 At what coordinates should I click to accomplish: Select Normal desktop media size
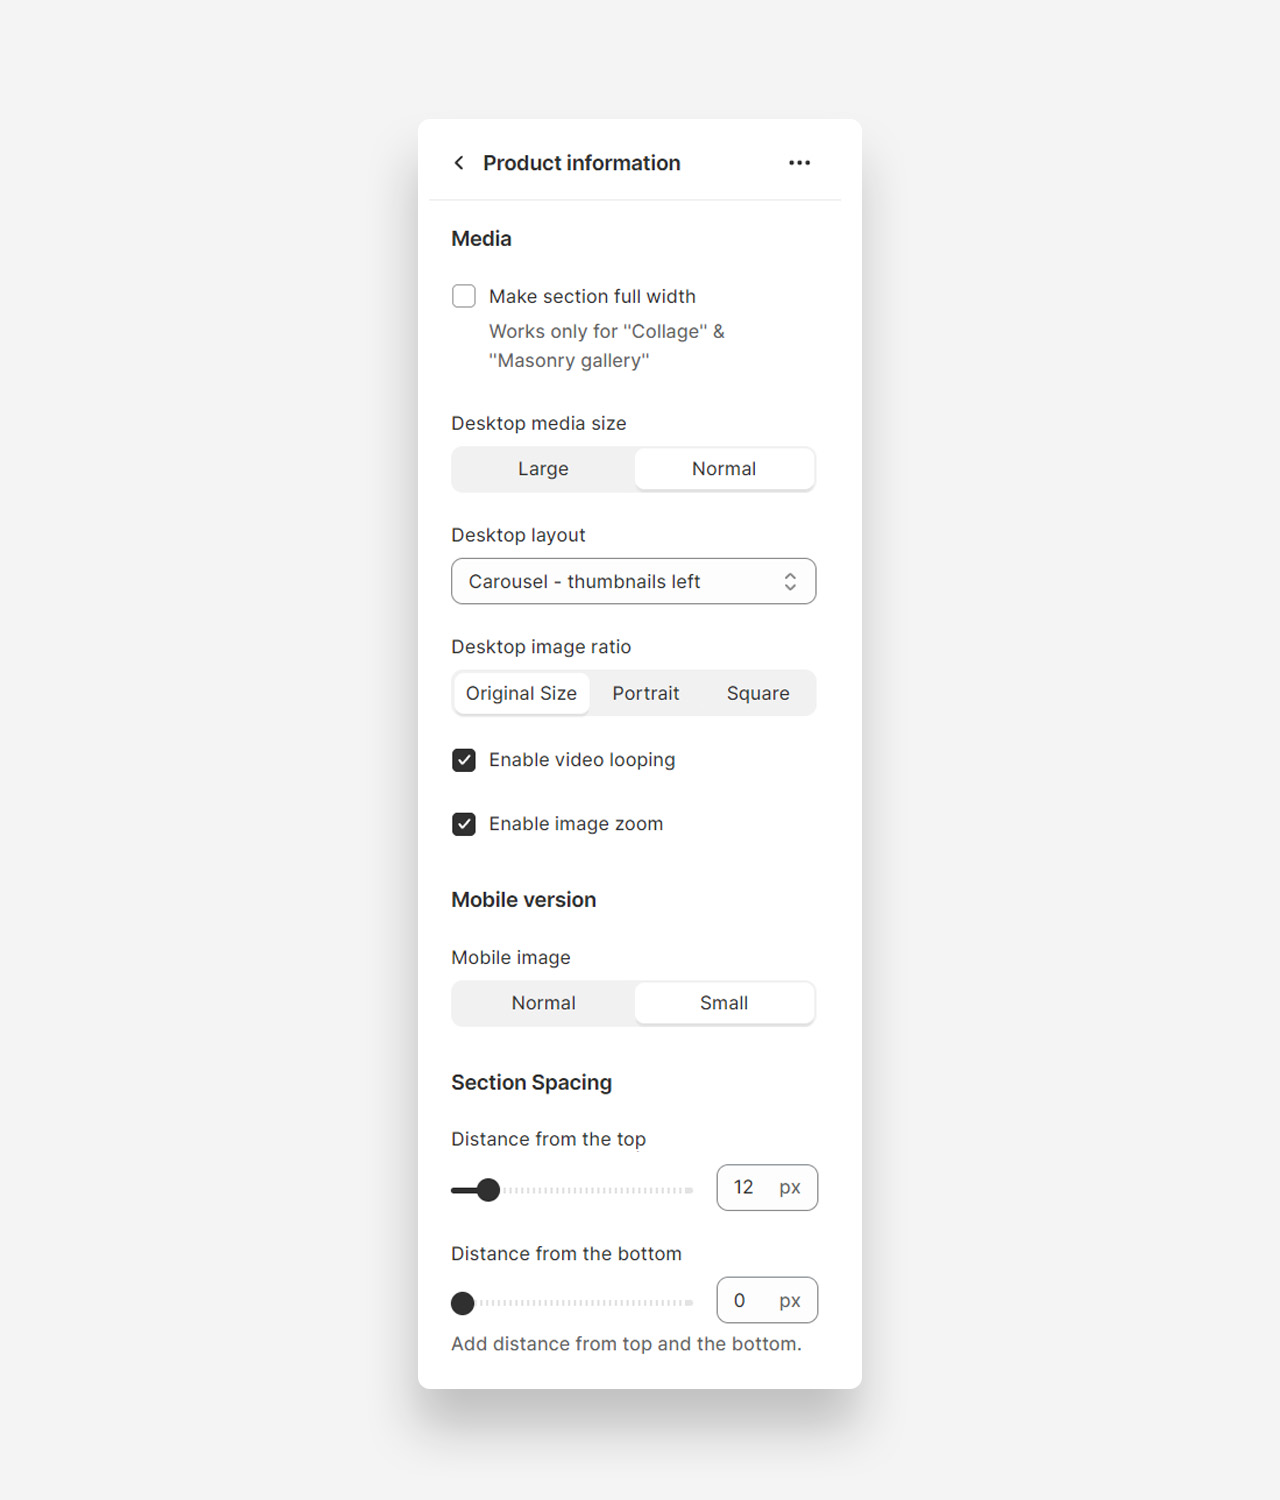point(724,469)
